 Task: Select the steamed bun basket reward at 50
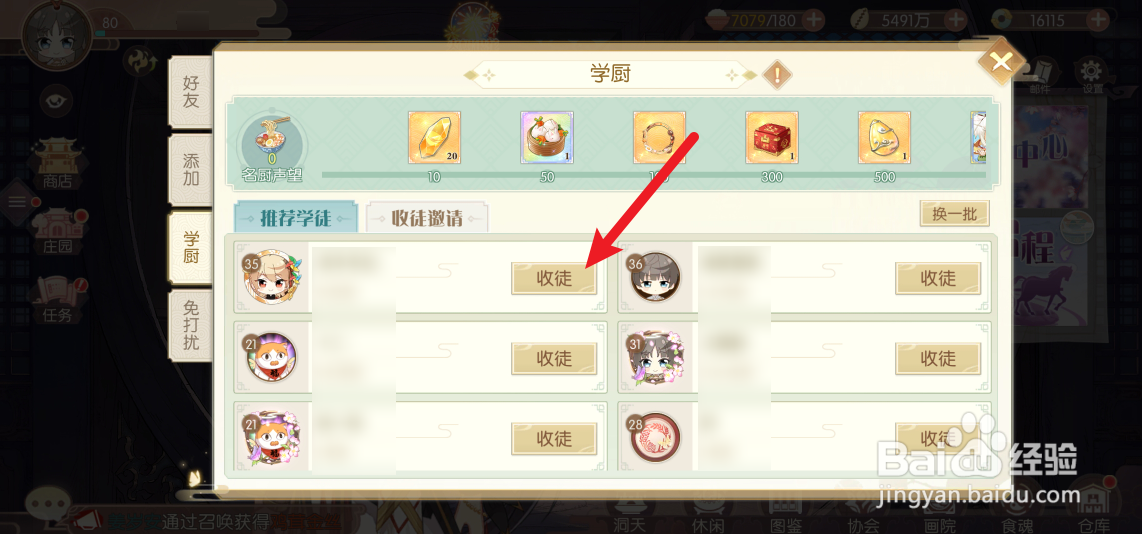(x=546, y=138)
